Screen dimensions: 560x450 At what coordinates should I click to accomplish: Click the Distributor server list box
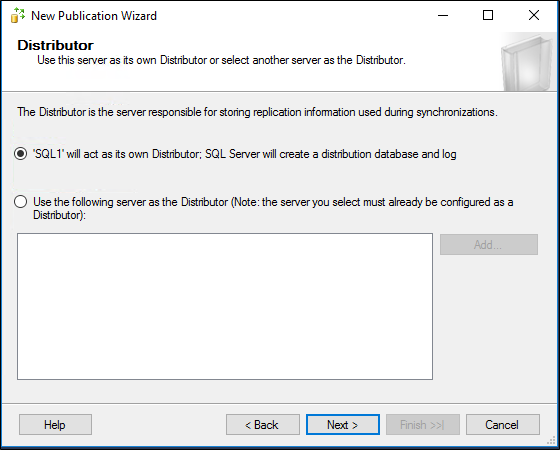coord(225,306)
